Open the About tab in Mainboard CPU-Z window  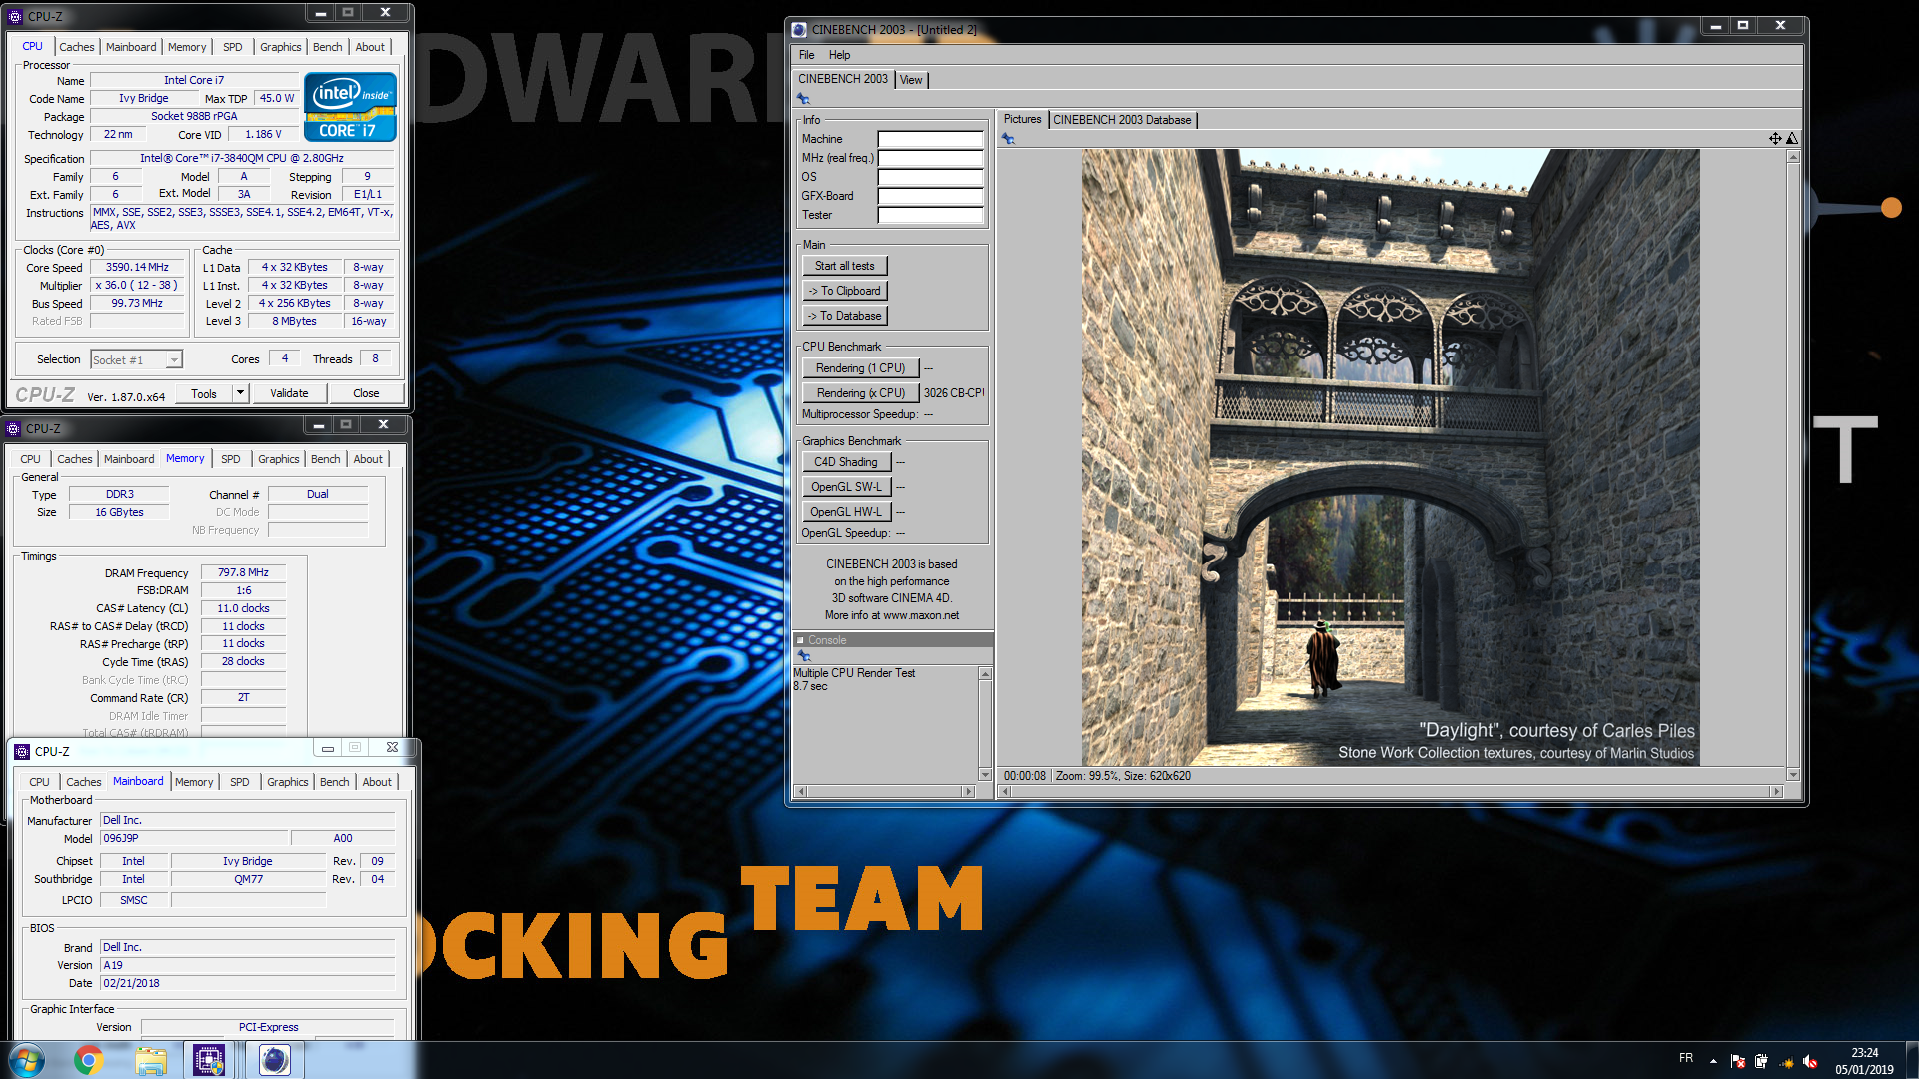tap(377, 782)
